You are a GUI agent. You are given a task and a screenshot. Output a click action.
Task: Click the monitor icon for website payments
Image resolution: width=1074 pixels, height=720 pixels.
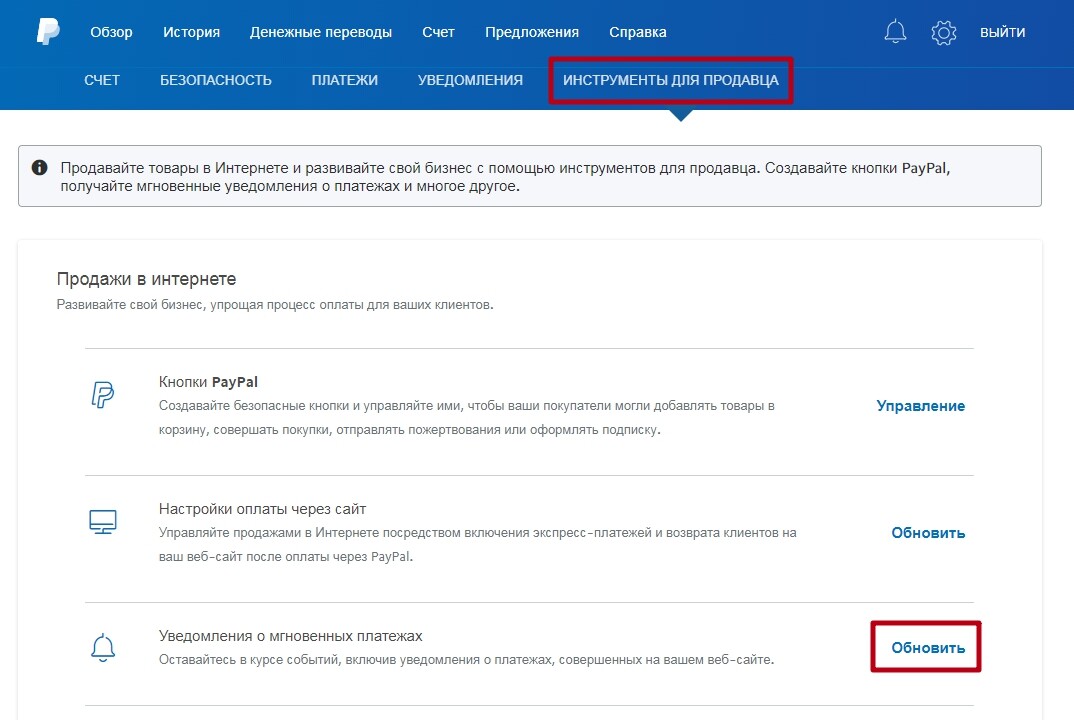[x=103, y=522]
